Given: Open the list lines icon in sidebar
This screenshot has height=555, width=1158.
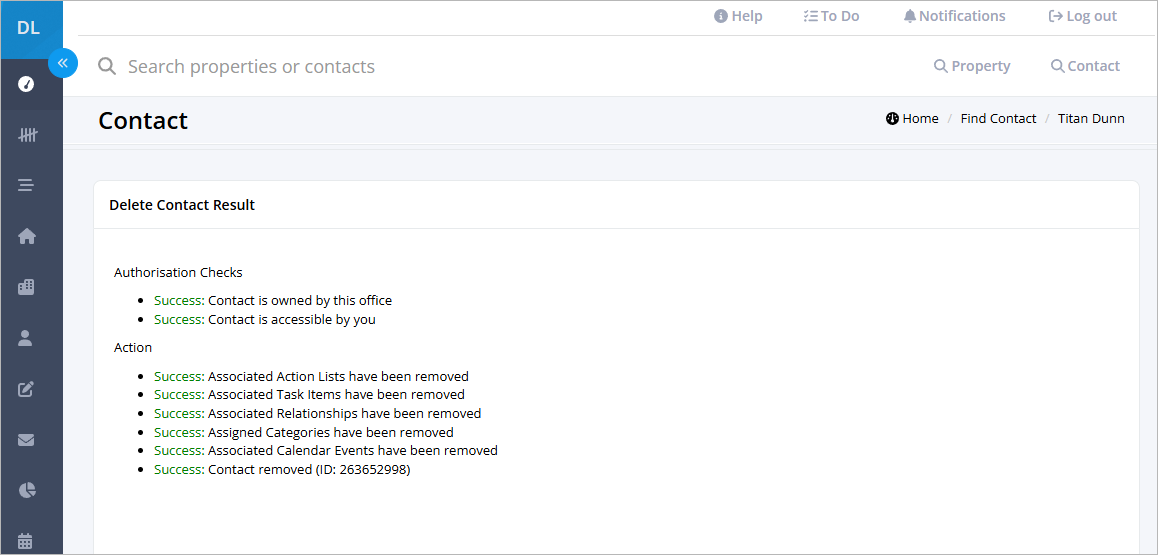Looking at the screenshot, I should pos(26,185).
